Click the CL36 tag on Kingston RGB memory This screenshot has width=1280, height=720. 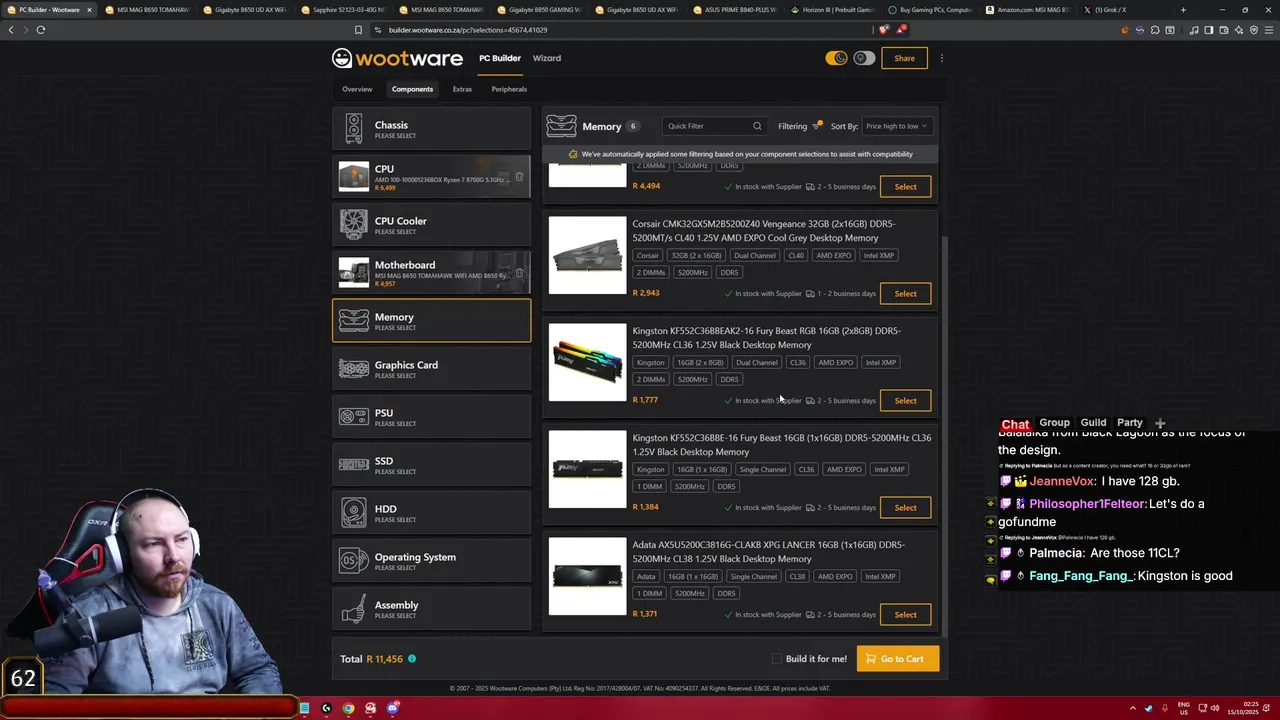click(797, 363)
